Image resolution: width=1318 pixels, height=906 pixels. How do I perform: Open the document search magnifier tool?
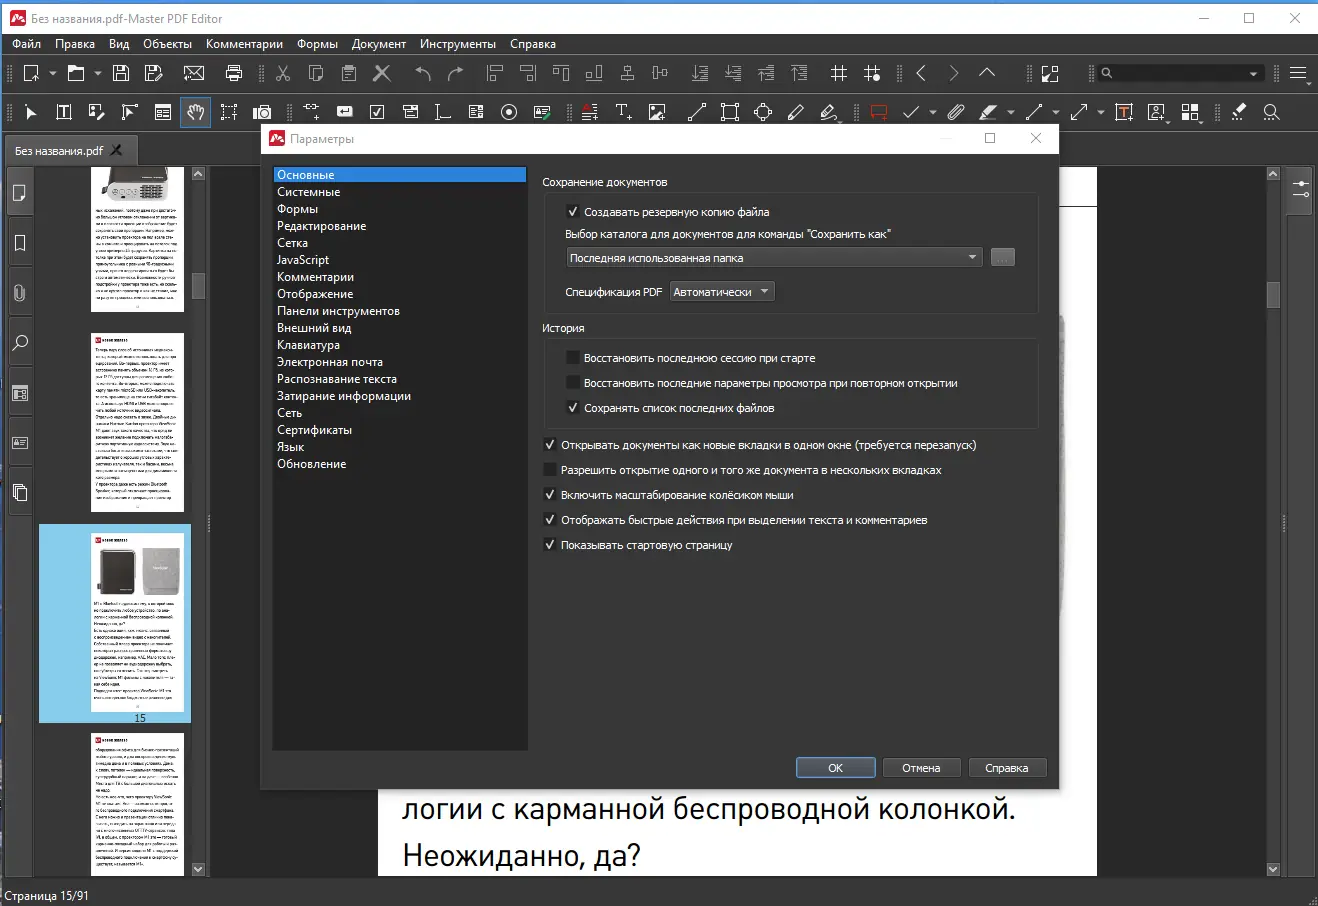pos(1271,112)
